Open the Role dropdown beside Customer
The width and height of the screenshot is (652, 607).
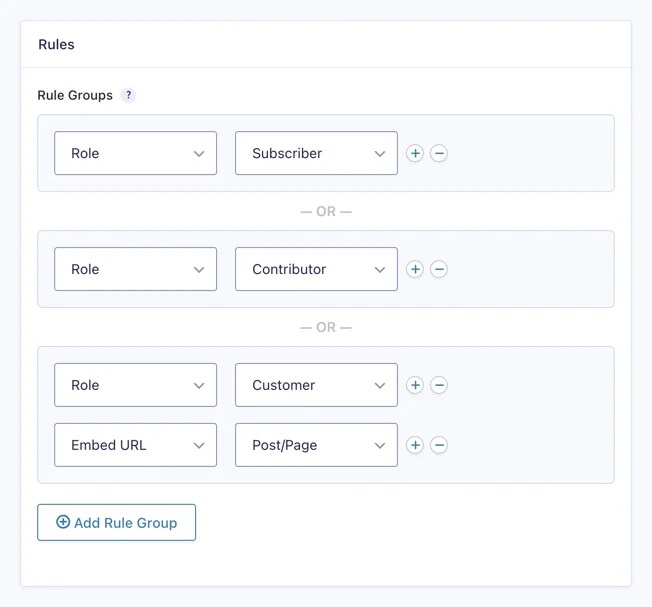coord(135,385)
